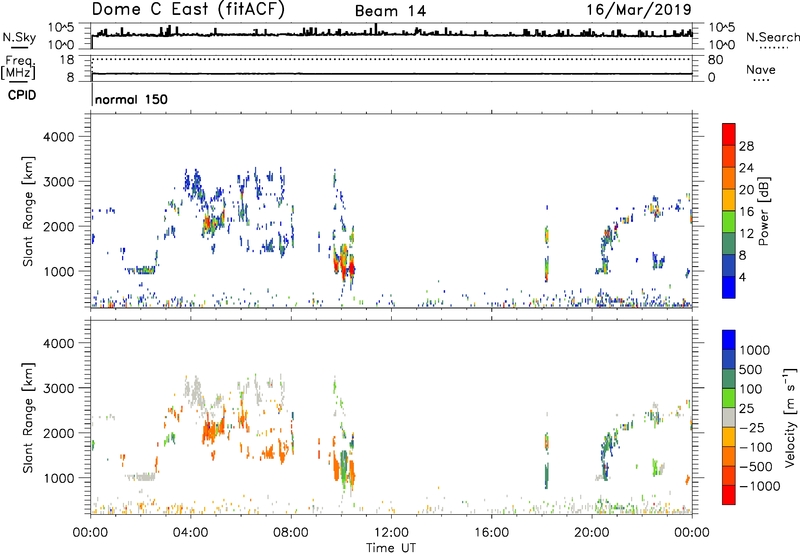Click the '4000' tick in power panel

(x=58, y=137)
